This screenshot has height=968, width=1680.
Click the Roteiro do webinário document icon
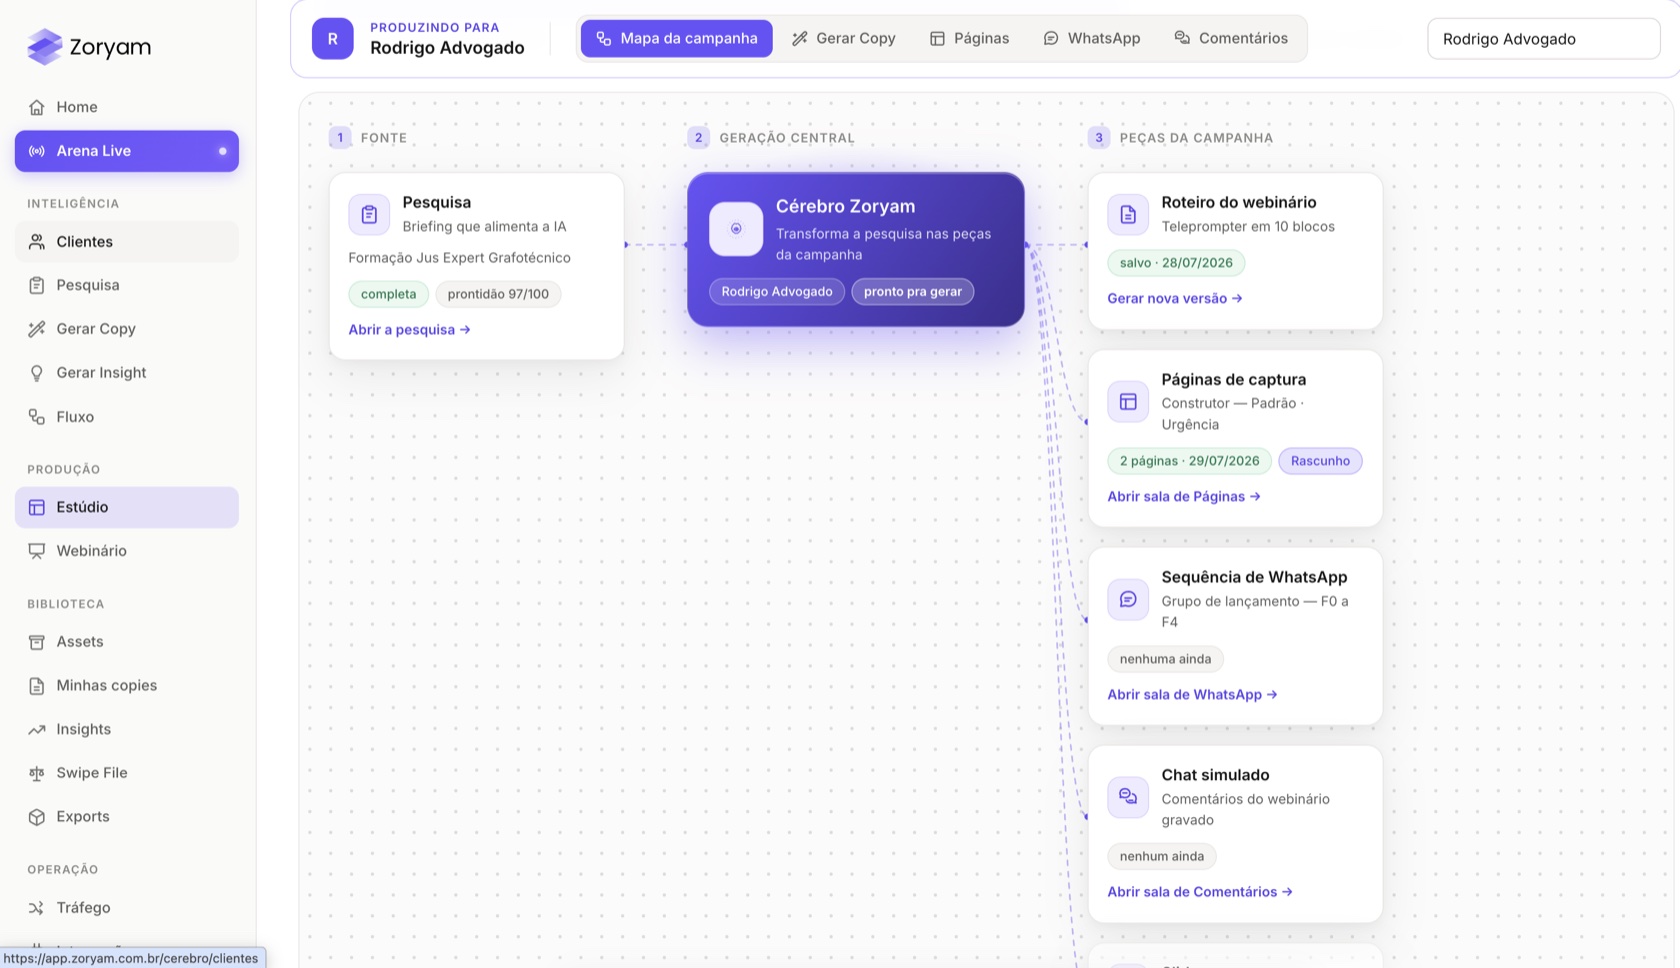[1128, 214]
